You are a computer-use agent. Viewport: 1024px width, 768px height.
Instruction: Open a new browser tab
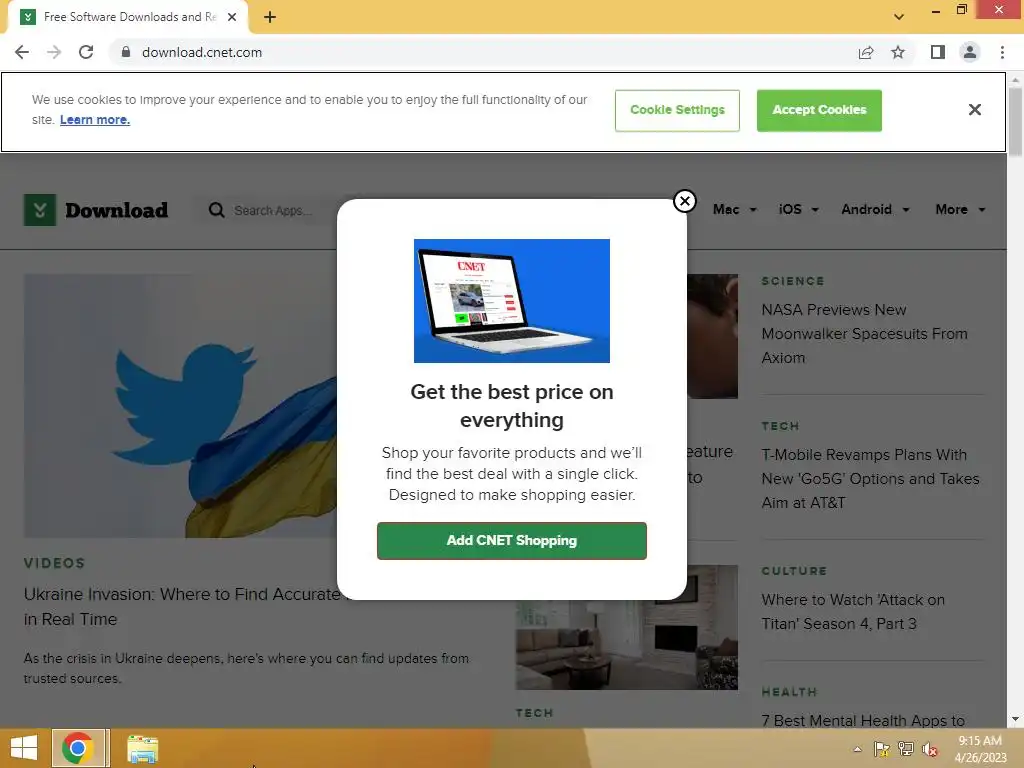coord(270,17)
